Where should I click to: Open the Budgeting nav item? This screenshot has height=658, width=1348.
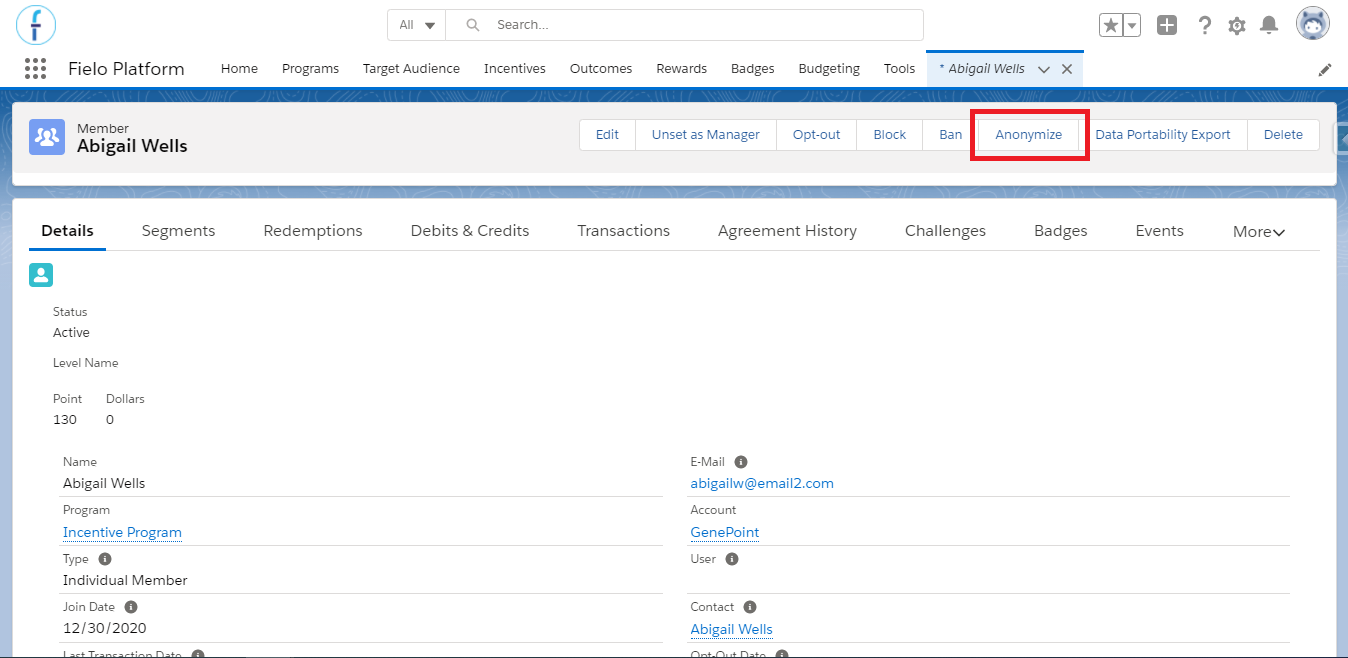click(x=829, y=69)
